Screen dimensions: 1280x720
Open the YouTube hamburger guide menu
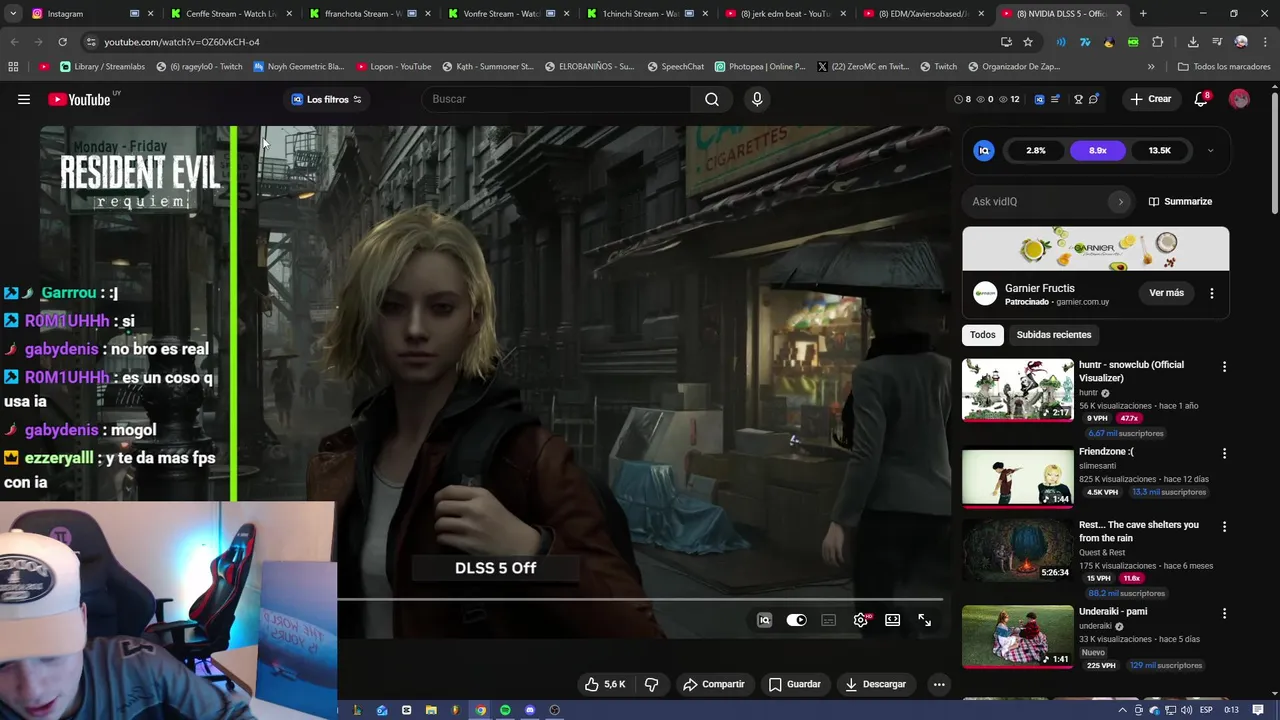[x=24, y=99]
